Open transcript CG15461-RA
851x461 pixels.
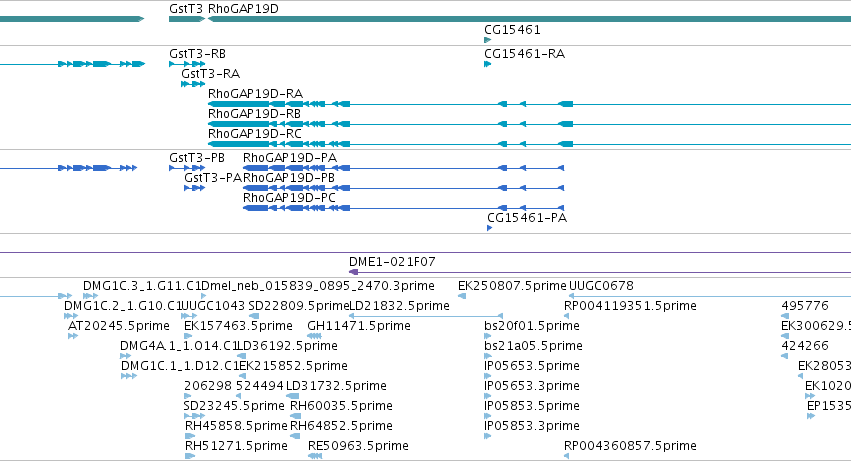tap(524, 54)
